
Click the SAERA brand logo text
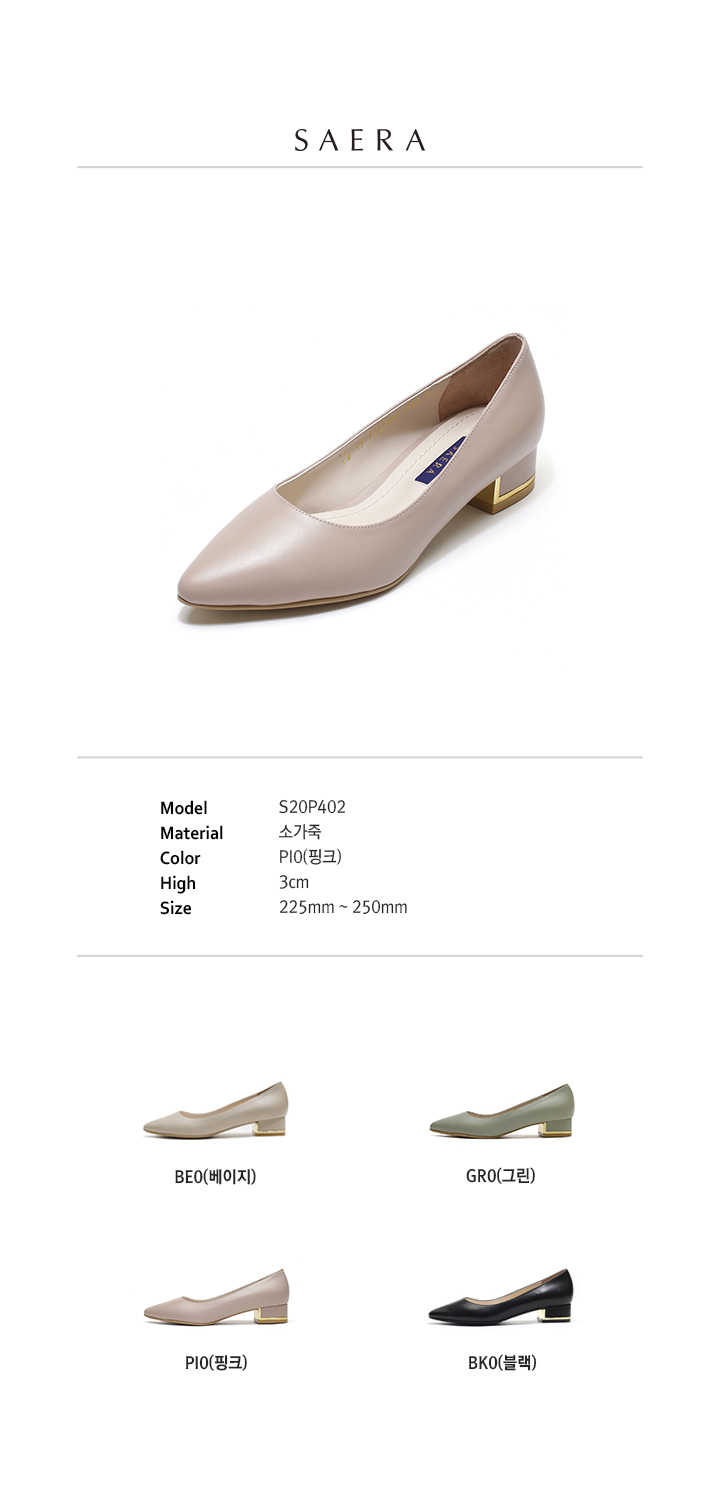coord(360,141)
